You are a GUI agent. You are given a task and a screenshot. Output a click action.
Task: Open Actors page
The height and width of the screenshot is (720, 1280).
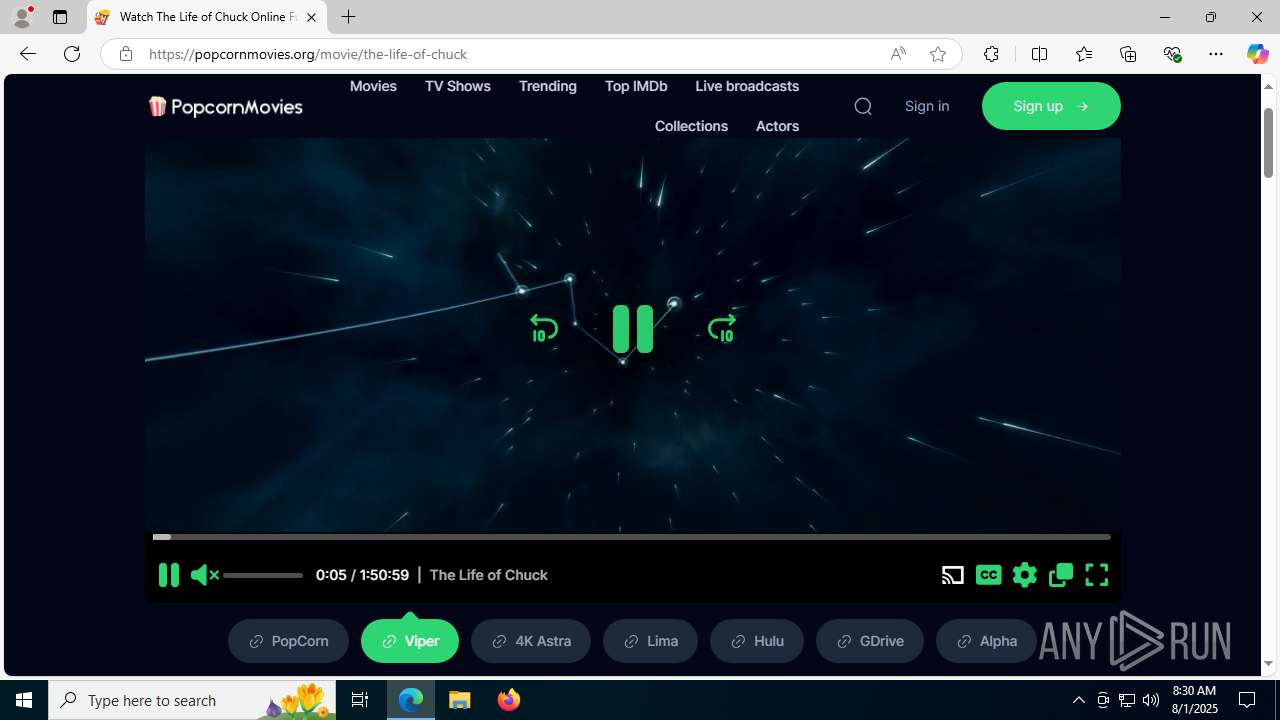tap(777, 126)
